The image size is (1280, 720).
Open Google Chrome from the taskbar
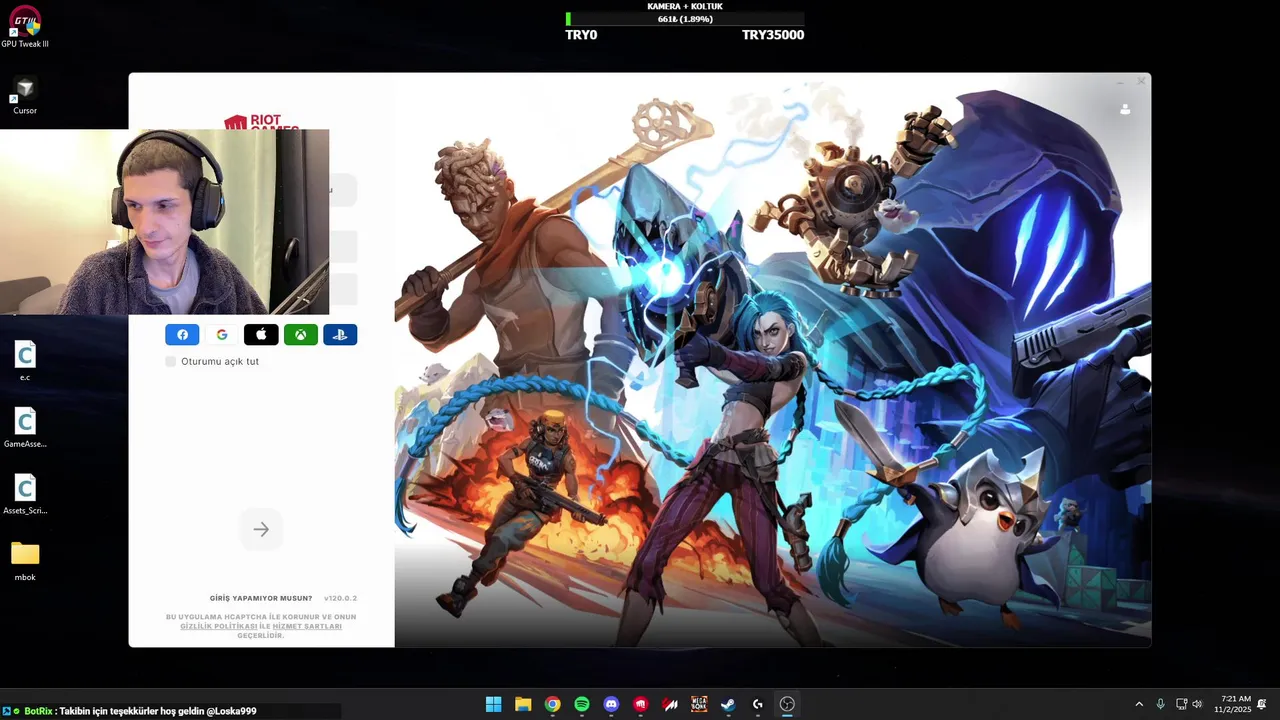(552, 704)
